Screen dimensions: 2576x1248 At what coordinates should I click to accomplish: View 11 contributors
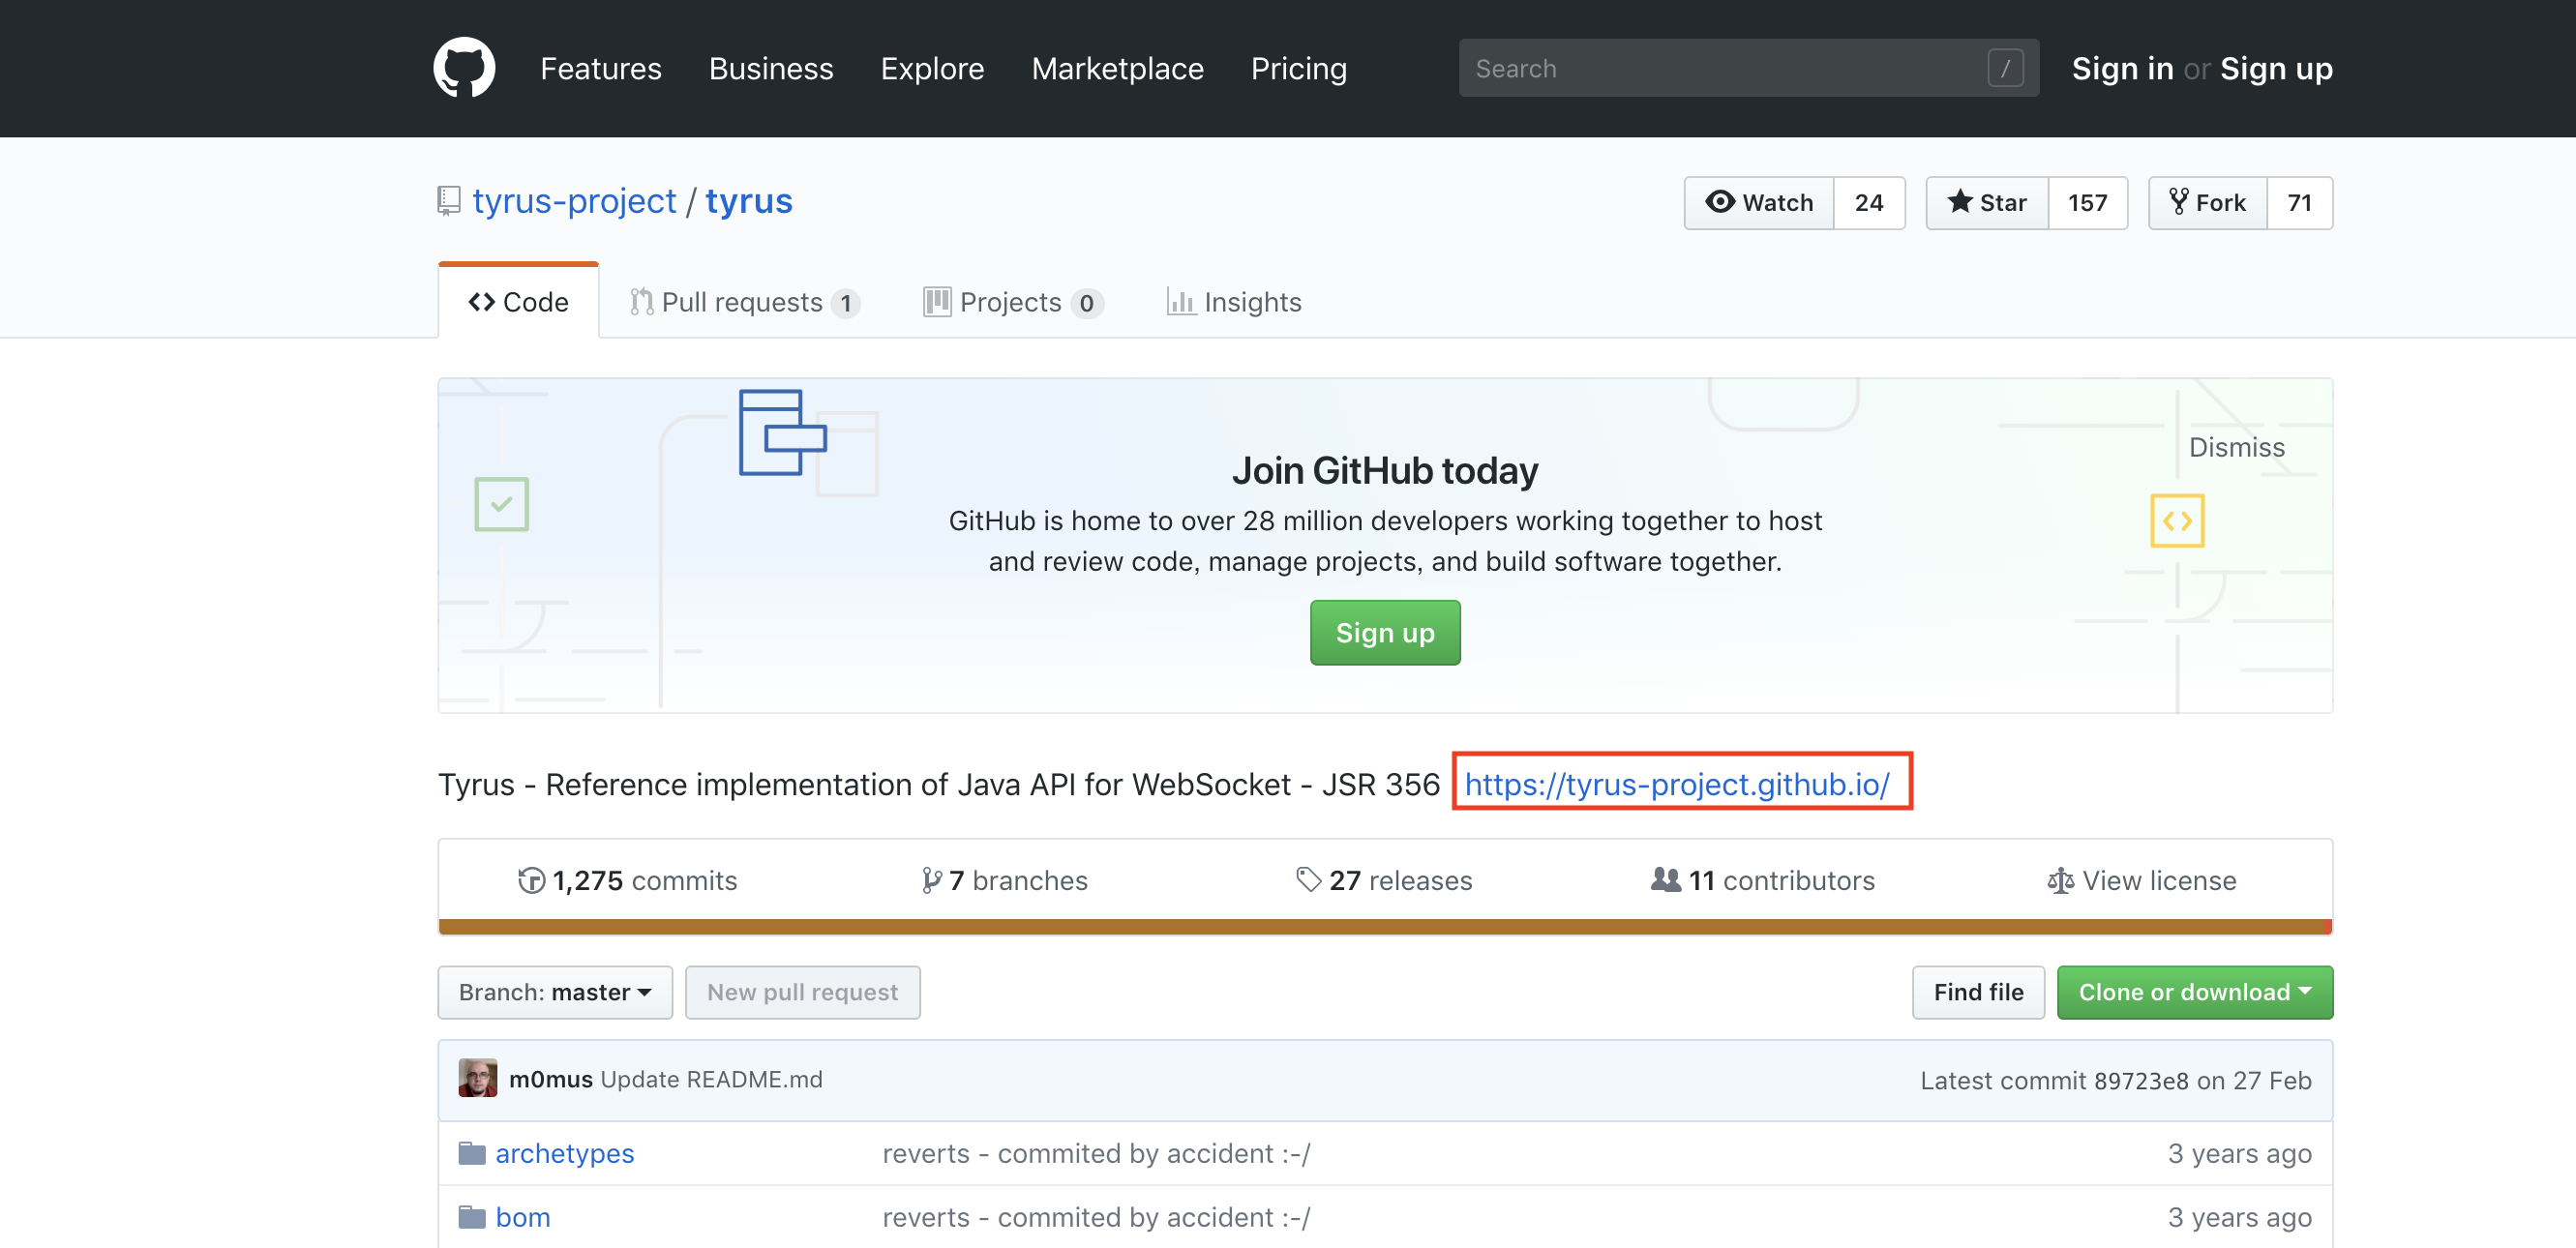1763,880
